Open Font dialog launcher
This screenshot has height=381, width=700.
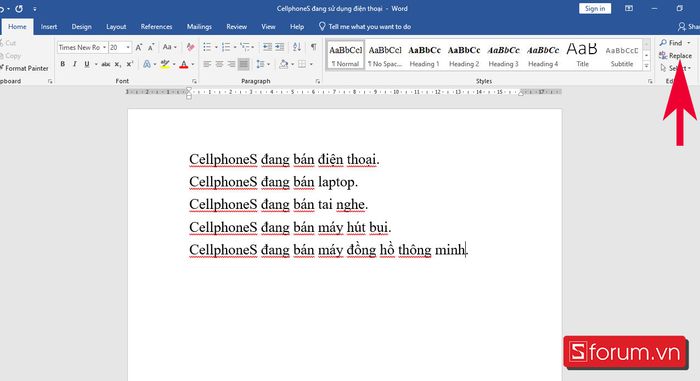point(194,81)
